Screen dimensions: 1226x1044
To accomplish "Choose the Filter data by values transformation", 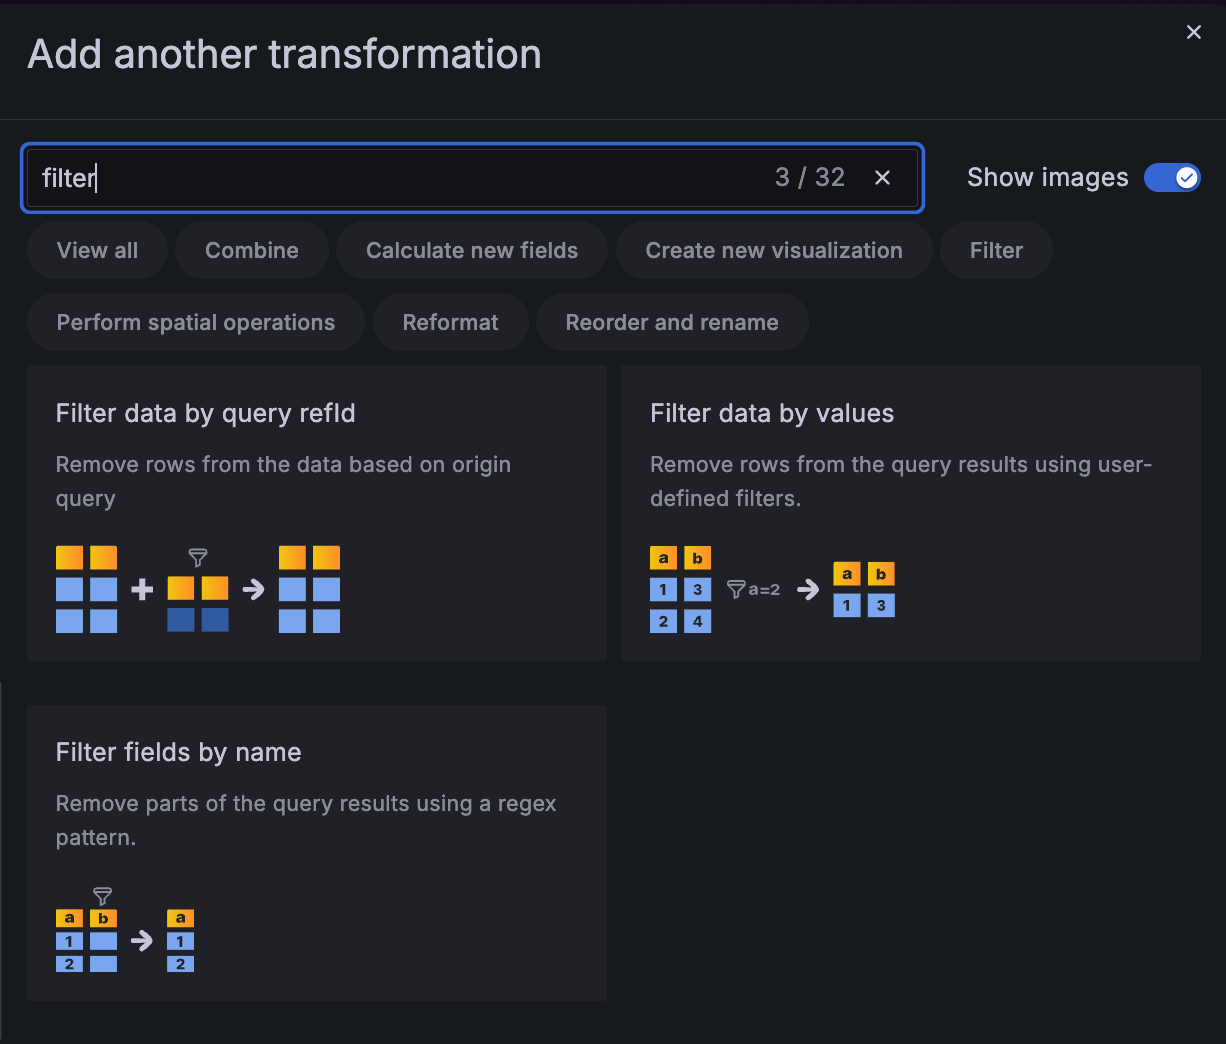I will (x=910, y=512).
